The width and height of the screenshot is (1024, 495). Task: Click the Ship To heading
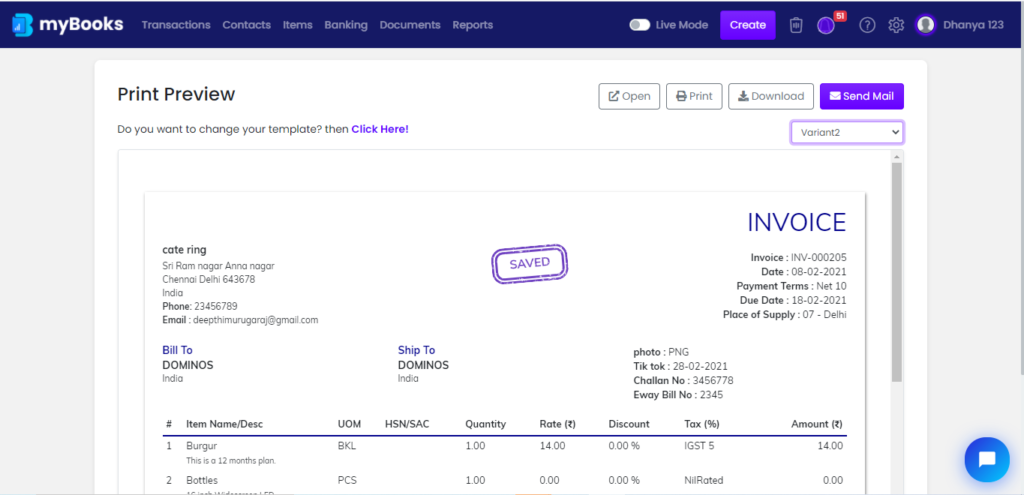pos(417,350)
